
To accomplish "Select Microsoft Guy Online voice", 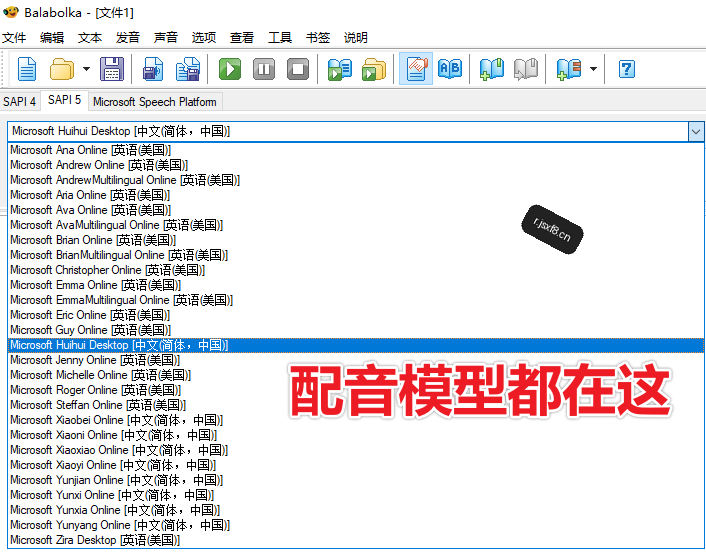I will (356, 330).
